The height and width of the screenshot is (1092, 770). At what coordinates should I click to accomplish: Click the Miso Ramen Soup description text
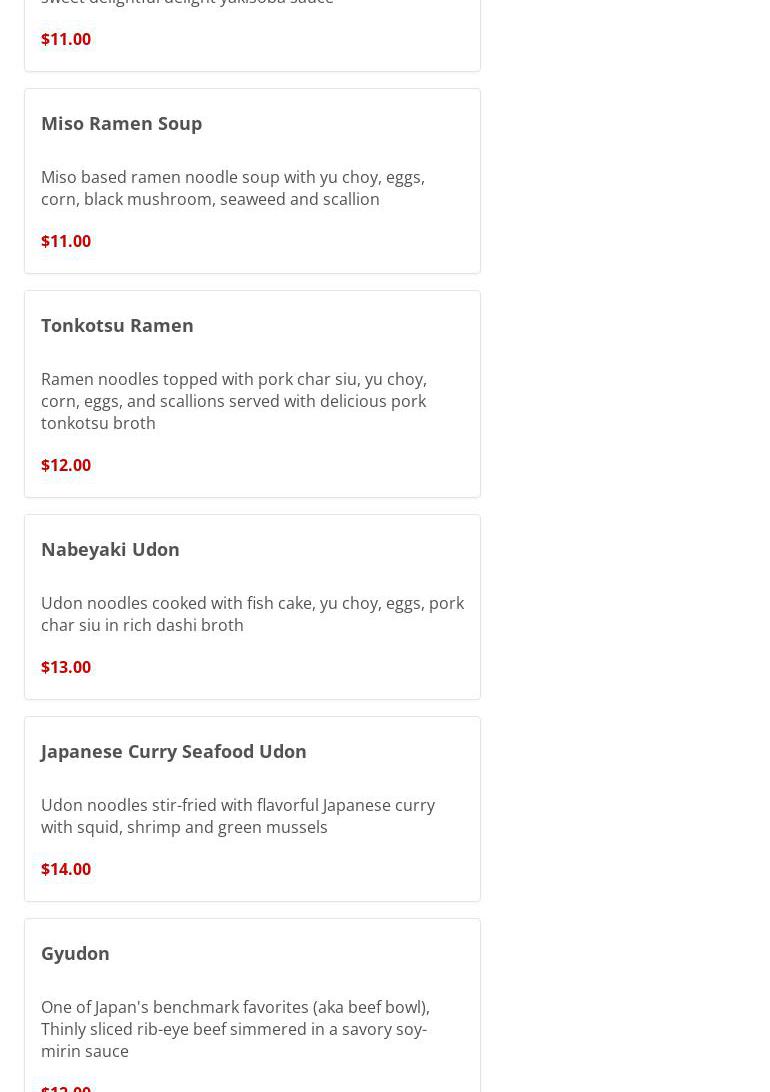[x=233, y=188]
